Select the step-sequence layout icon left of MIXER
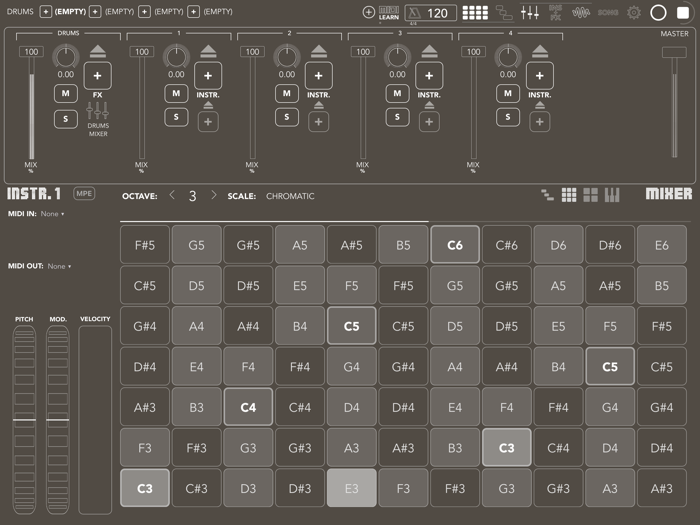700x525 pixels. [x=547, y=195]
